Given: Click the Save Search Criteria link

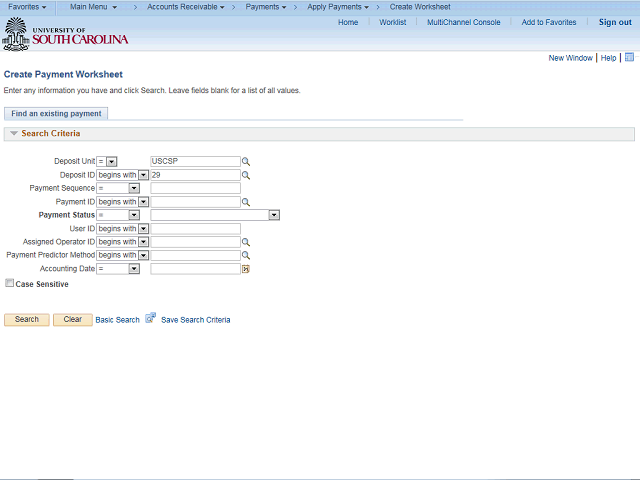Looking at the screenshot, I should 196,320.
